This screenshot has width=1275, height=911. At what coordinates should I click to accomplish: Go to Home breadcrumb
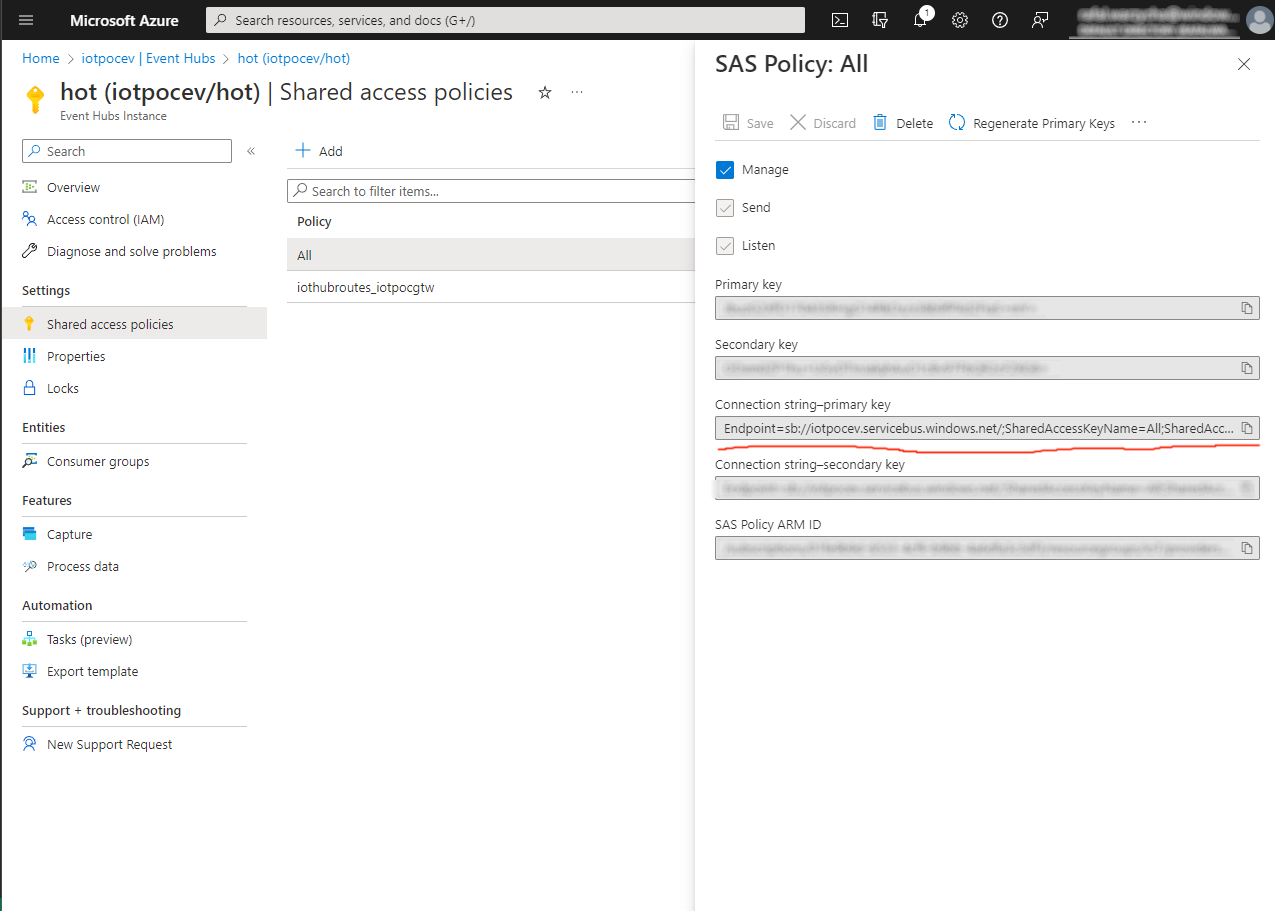click(x=41, y=59)
